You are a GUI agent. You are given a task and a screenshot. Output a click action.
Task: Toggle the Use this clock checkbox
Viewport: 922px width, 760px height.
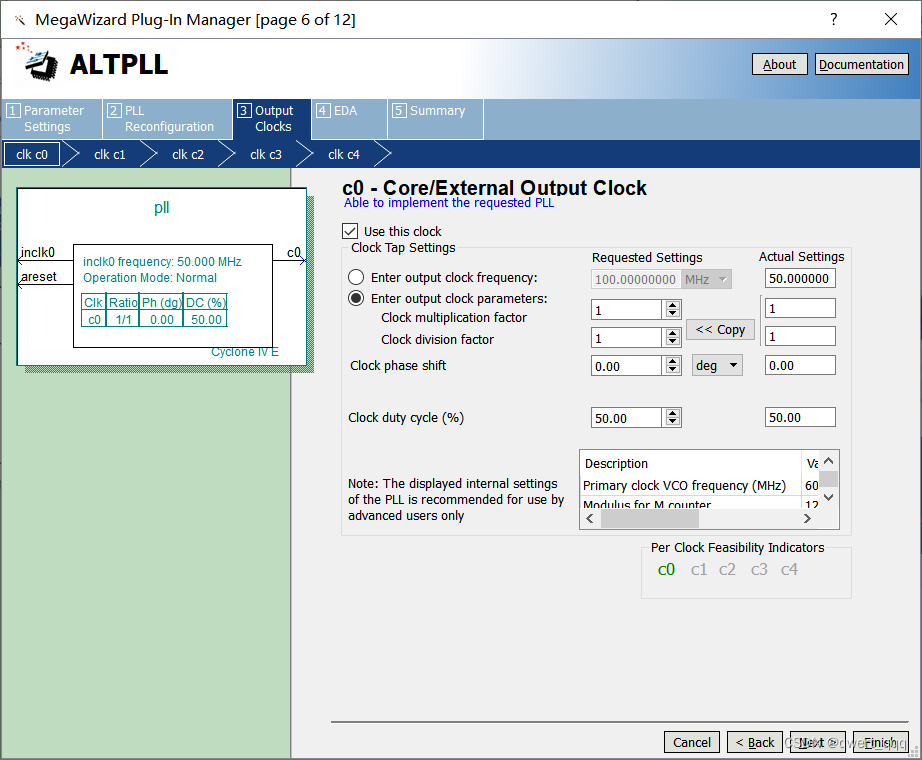click(x=350, y=231)
